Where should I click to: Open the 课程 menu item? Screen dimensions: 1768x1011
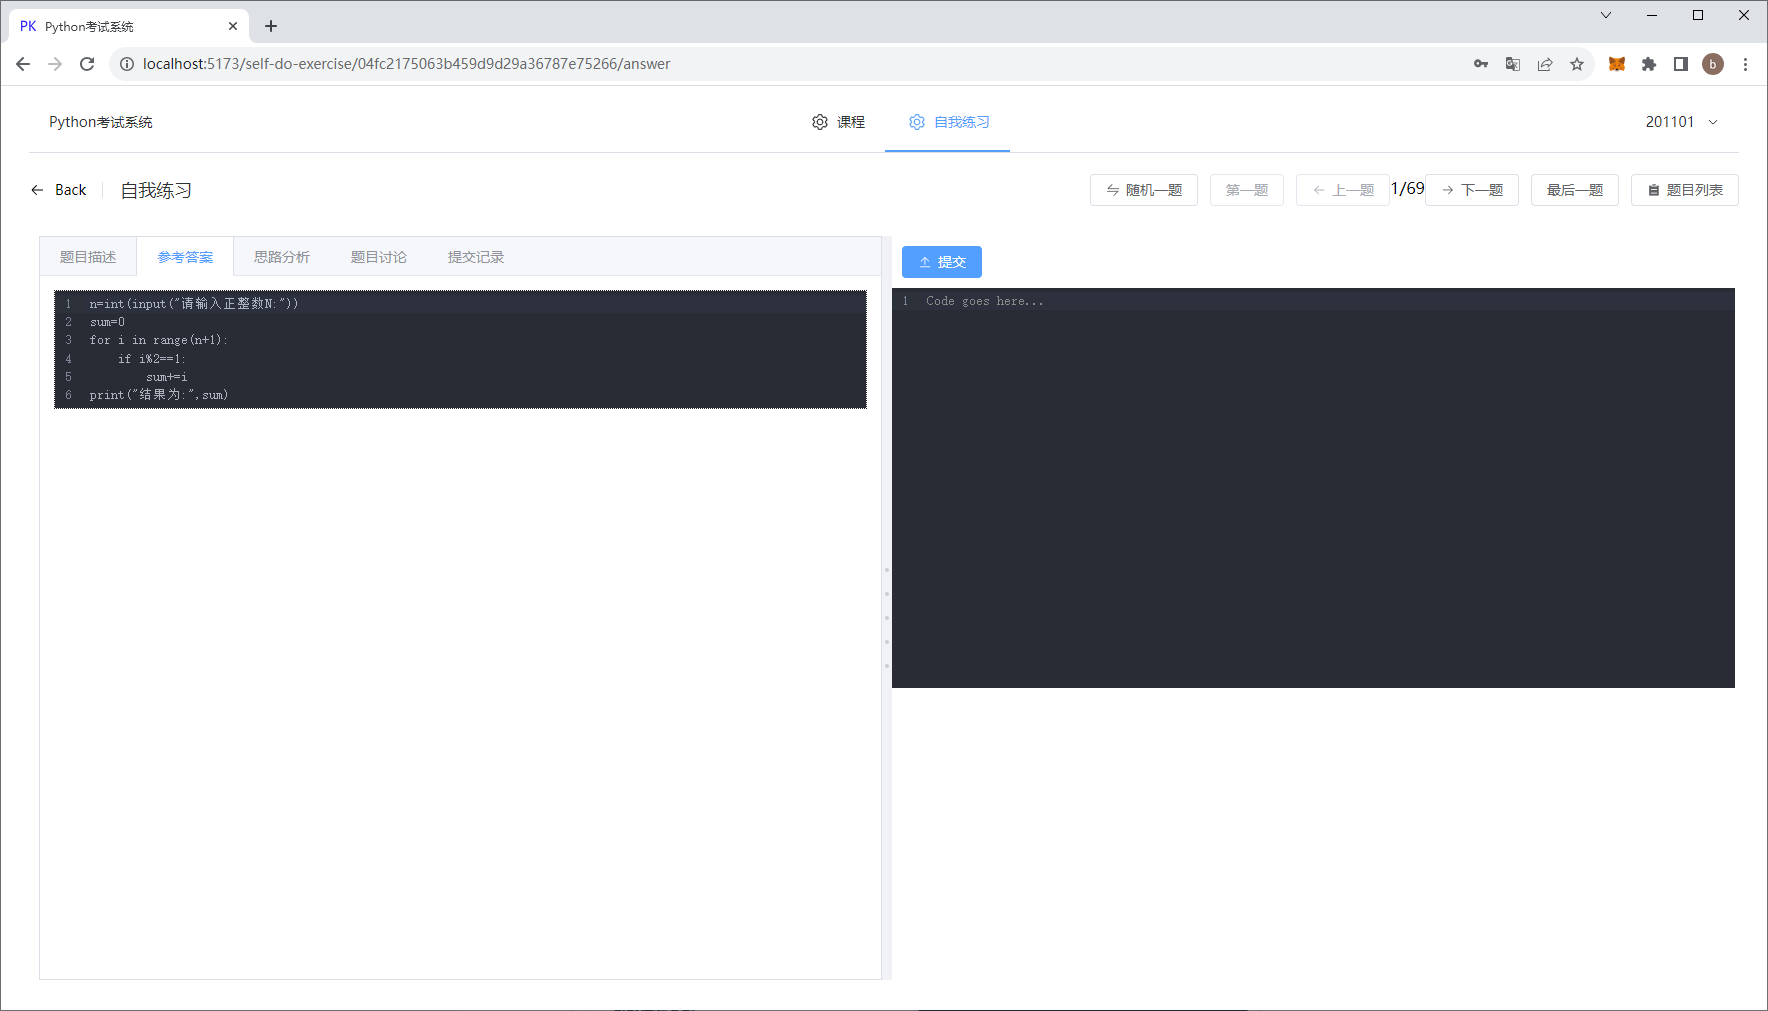pyautogui.click(x=838, y=122)
